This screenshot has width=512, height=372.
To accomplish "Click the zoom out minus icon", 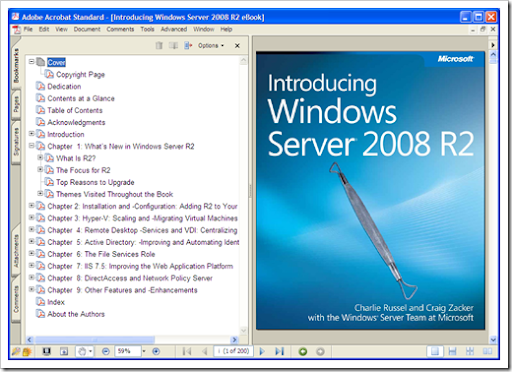I will [x=106, y=351].
